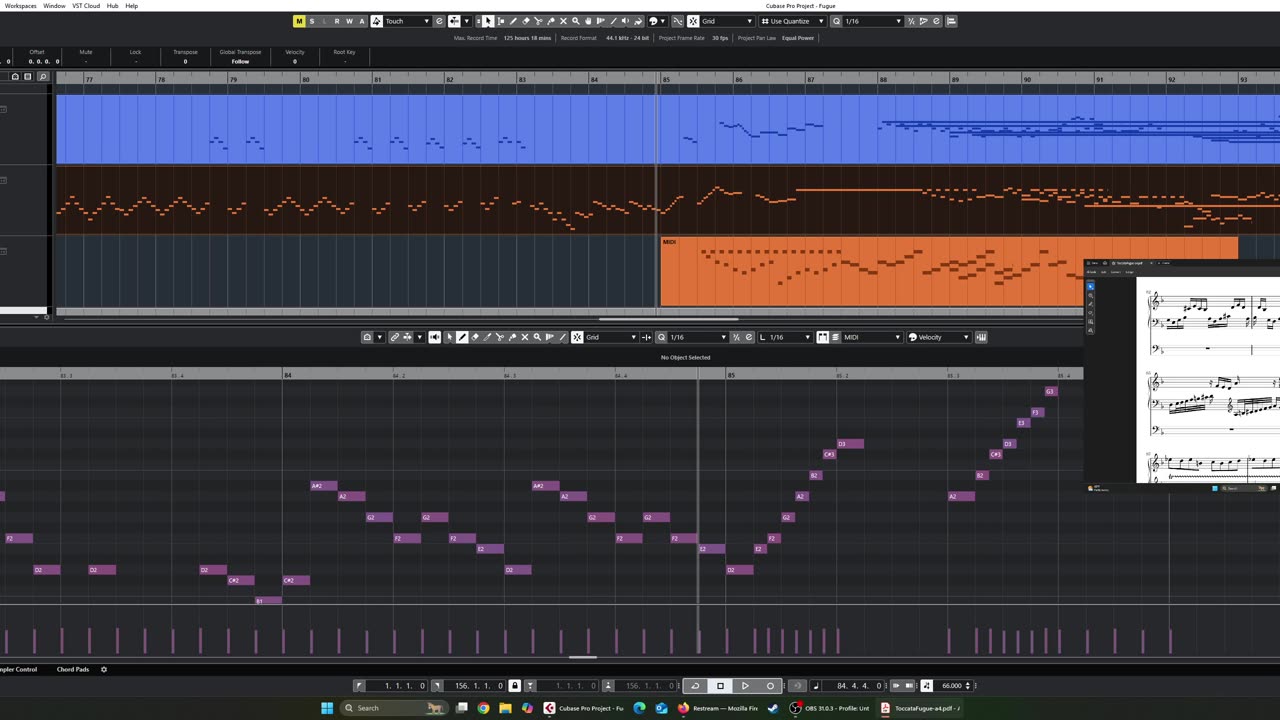Open the Help menu
This screenshot has width=1280, height=720.
click(x=131, y=6)
